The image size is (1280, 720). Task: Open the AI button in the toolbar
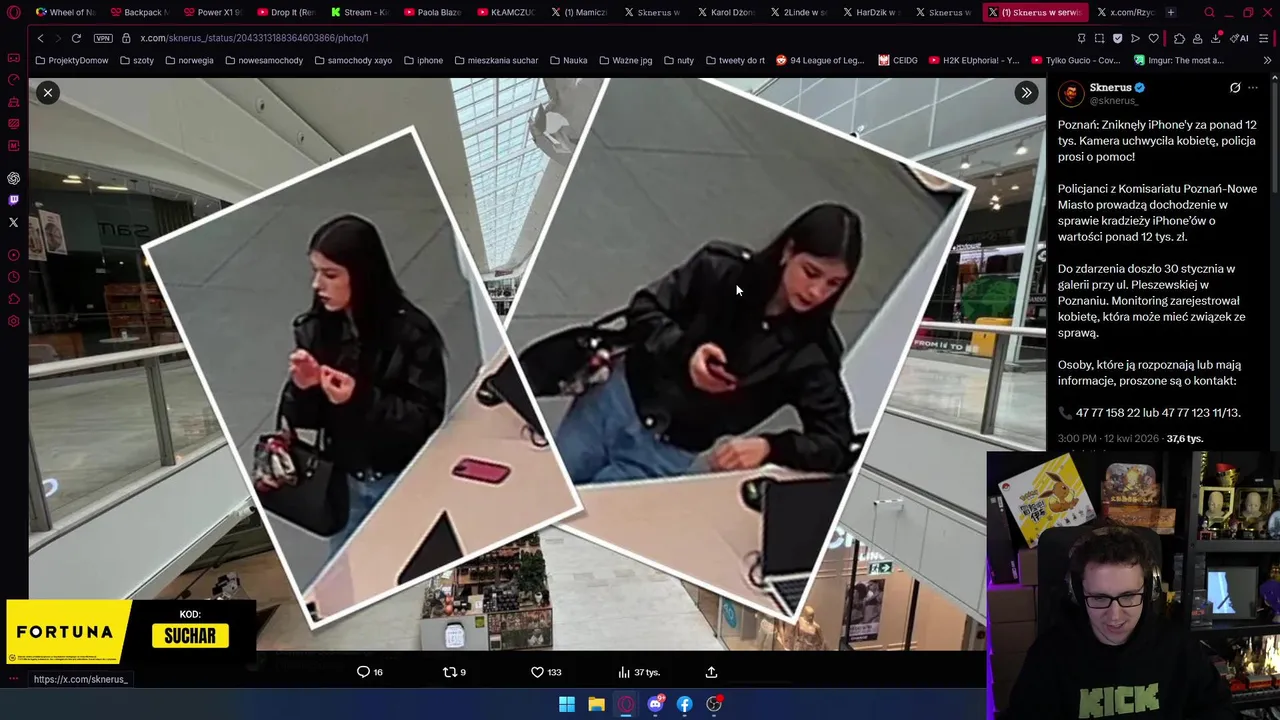[x=1239, y=38]
